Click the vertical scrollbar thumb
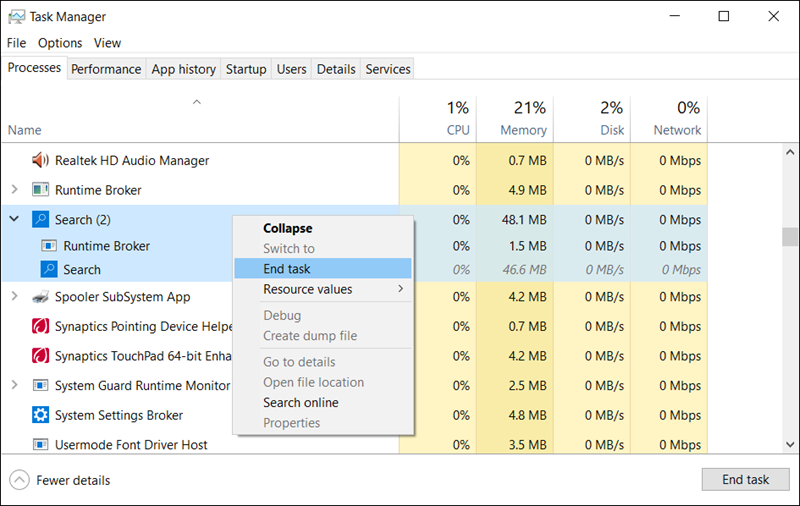This screenshot has width=800, height=506. 790,237
